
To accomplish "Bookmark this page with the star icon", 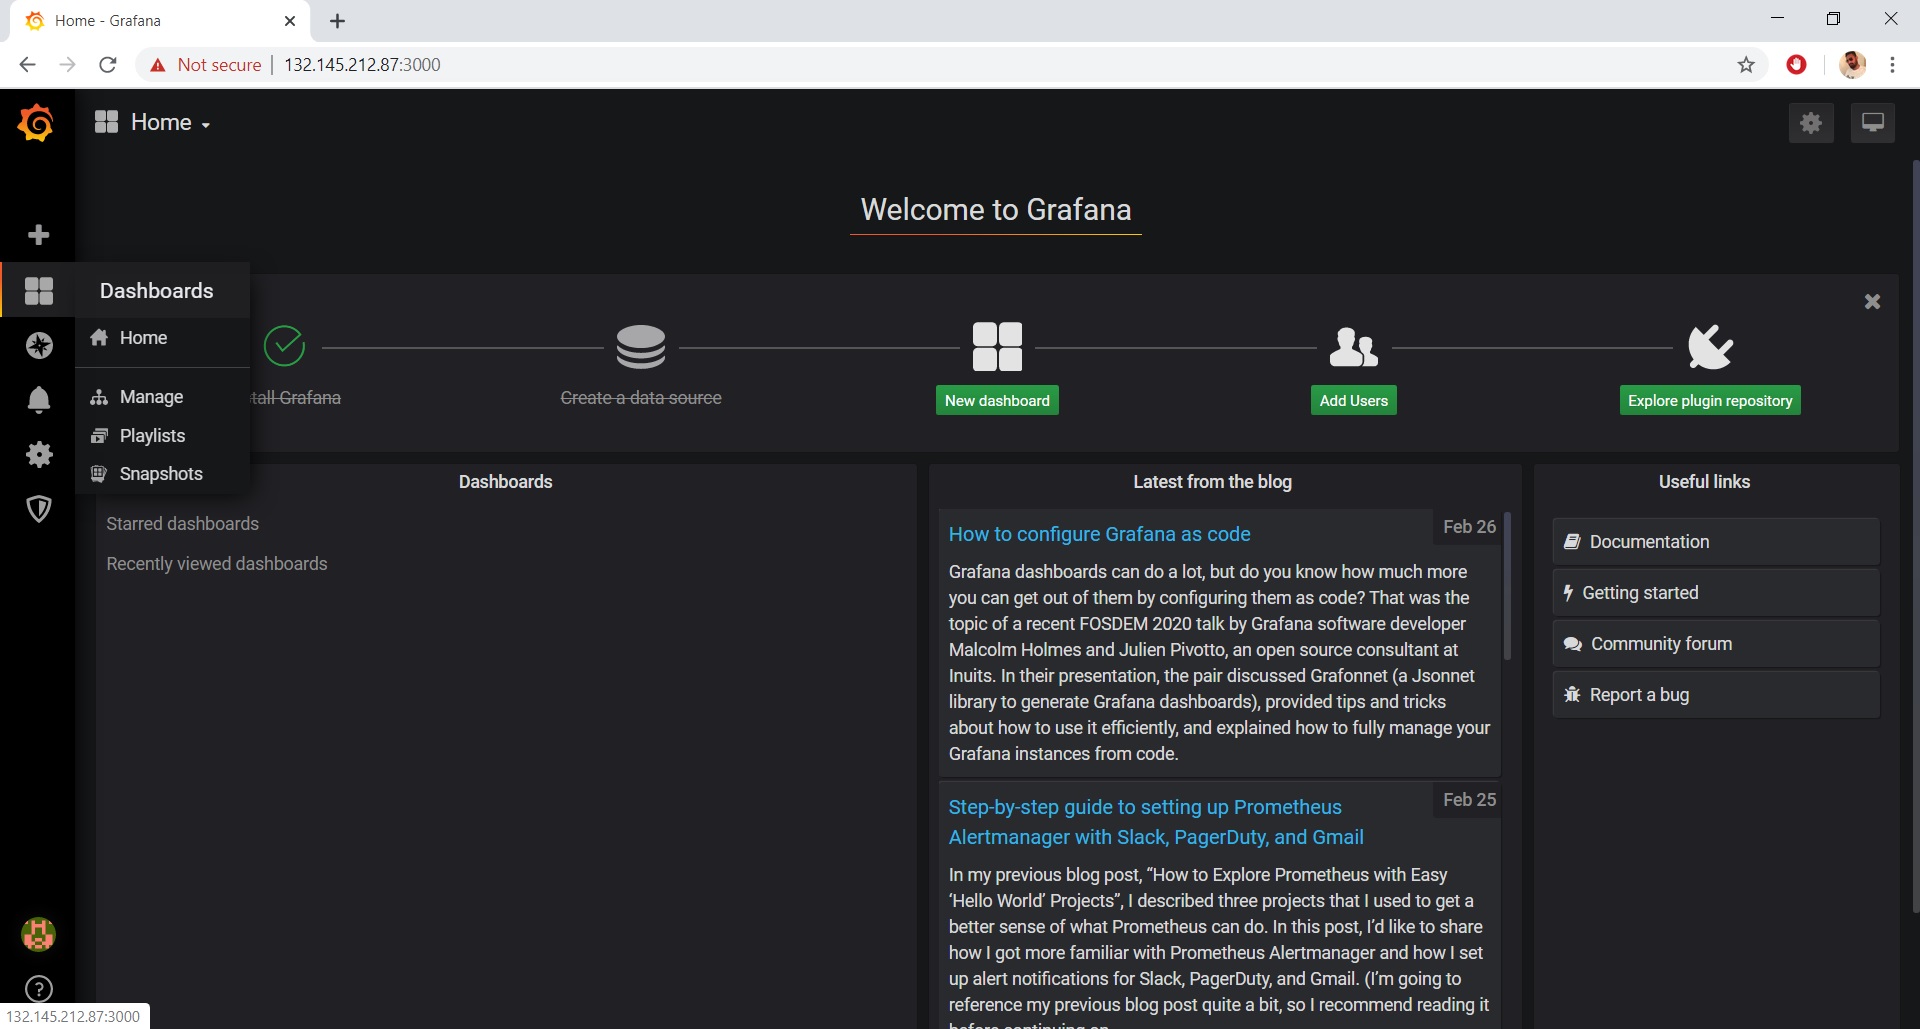I will tap(1746, 65).
